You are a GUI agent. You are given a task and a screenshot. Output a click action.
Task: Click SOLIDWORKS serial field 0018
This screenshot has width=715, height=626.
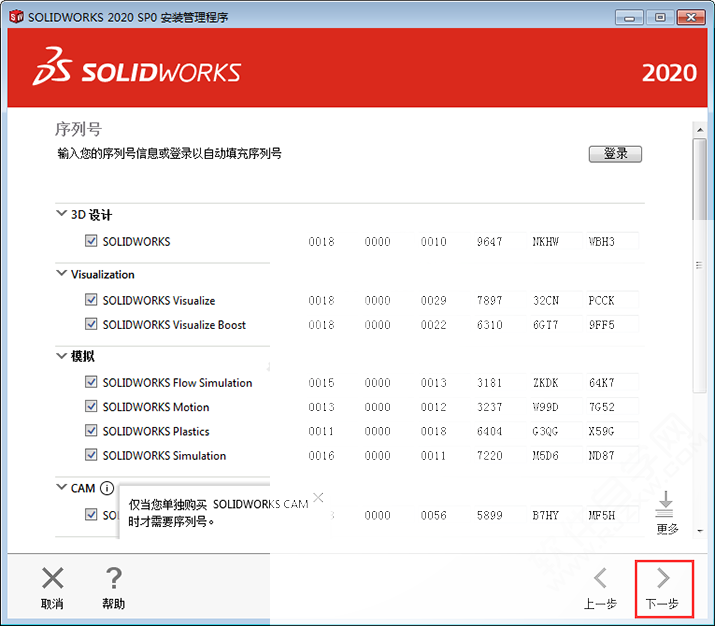[x=321, y=241]
